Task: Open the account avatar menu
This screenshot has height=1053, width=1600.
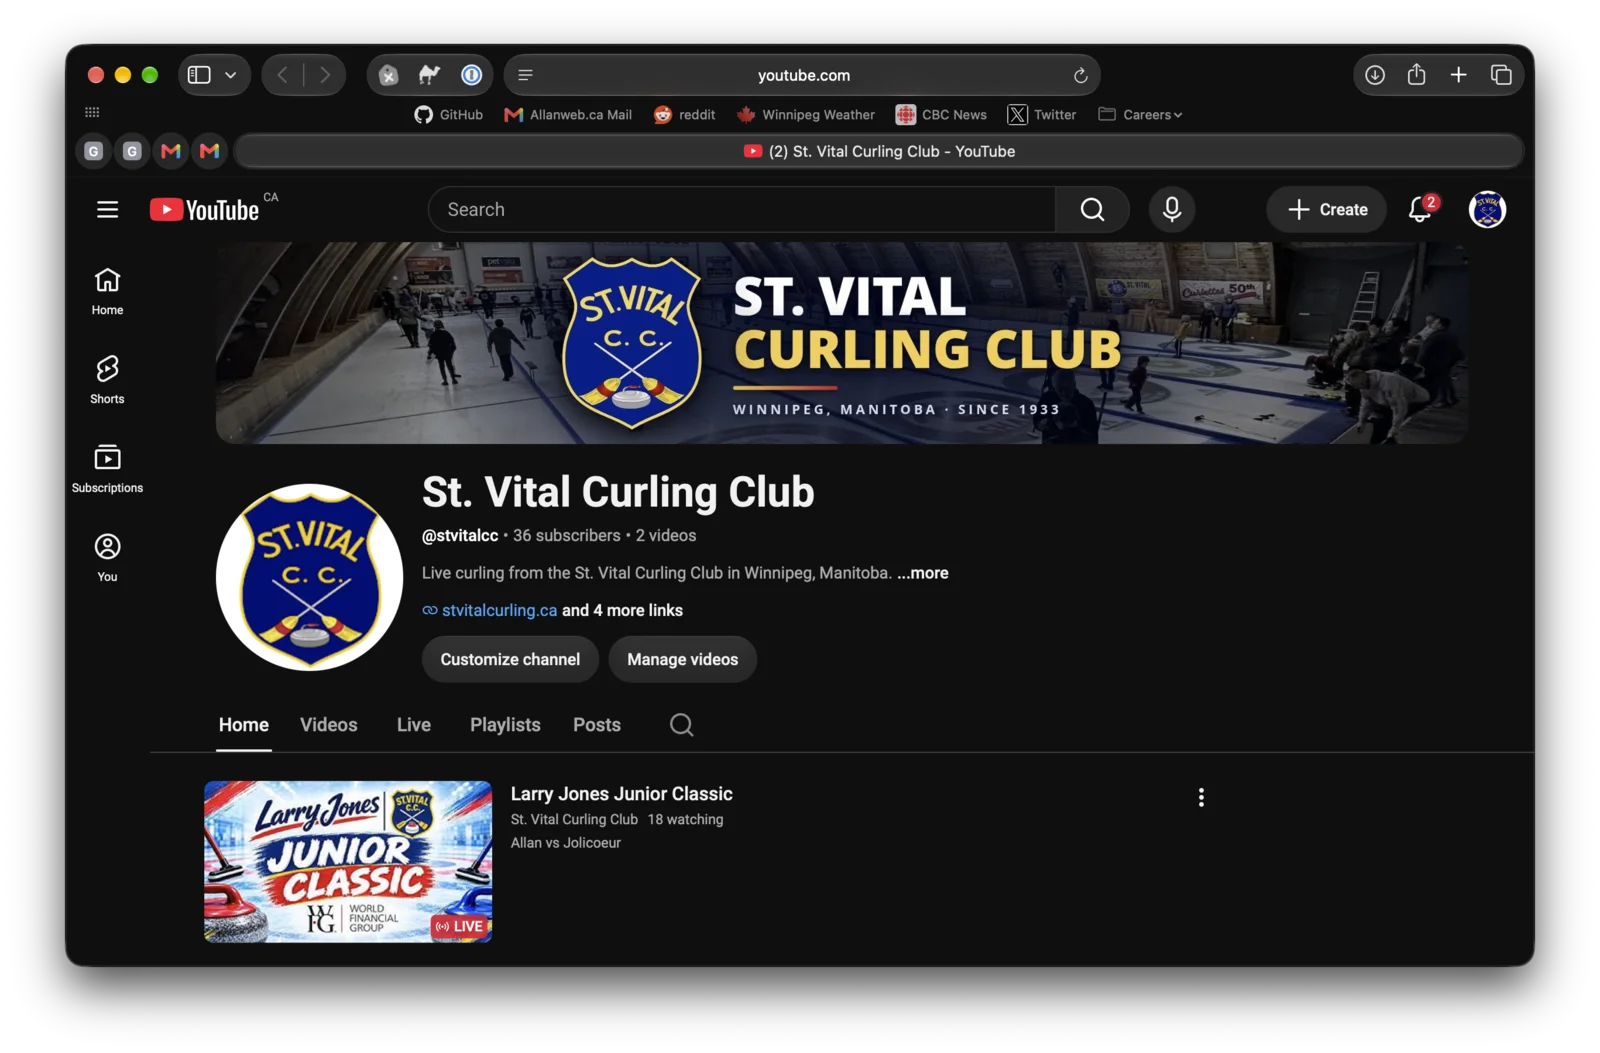Action: pos(1487,209)
